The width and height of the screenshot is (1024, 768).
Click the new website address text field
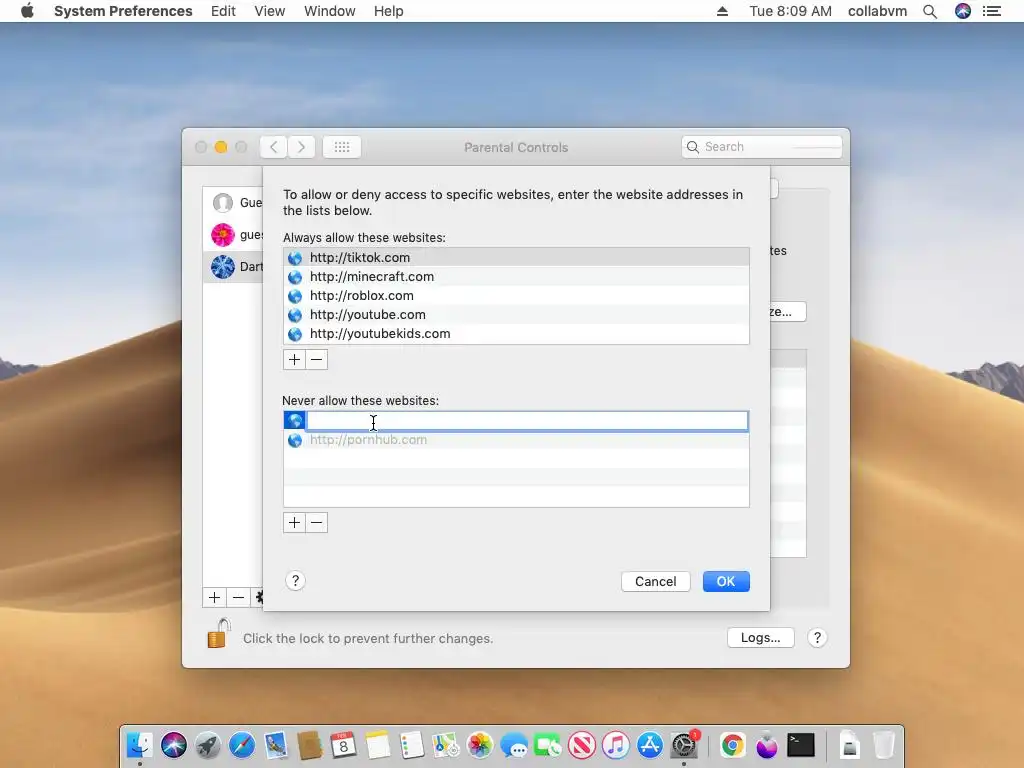pos(527,421)
